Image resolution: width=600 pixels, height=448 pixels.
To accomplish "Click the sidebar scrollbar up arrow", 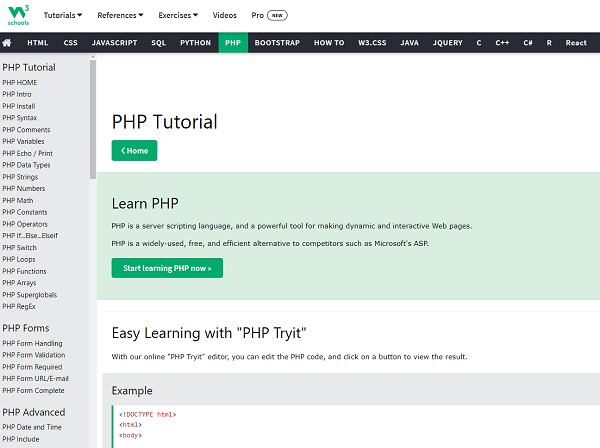I will [93, 57].
